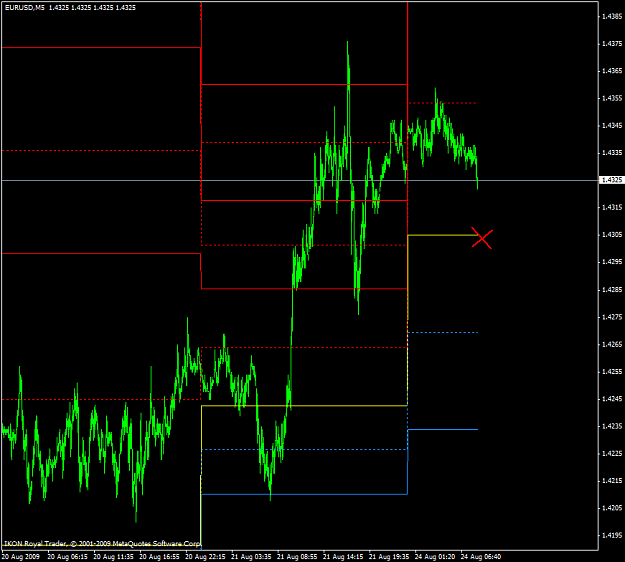Click the 21 Aug 08:55 time label
This screenshot has height=562, width=625.
tap(297, 556)
